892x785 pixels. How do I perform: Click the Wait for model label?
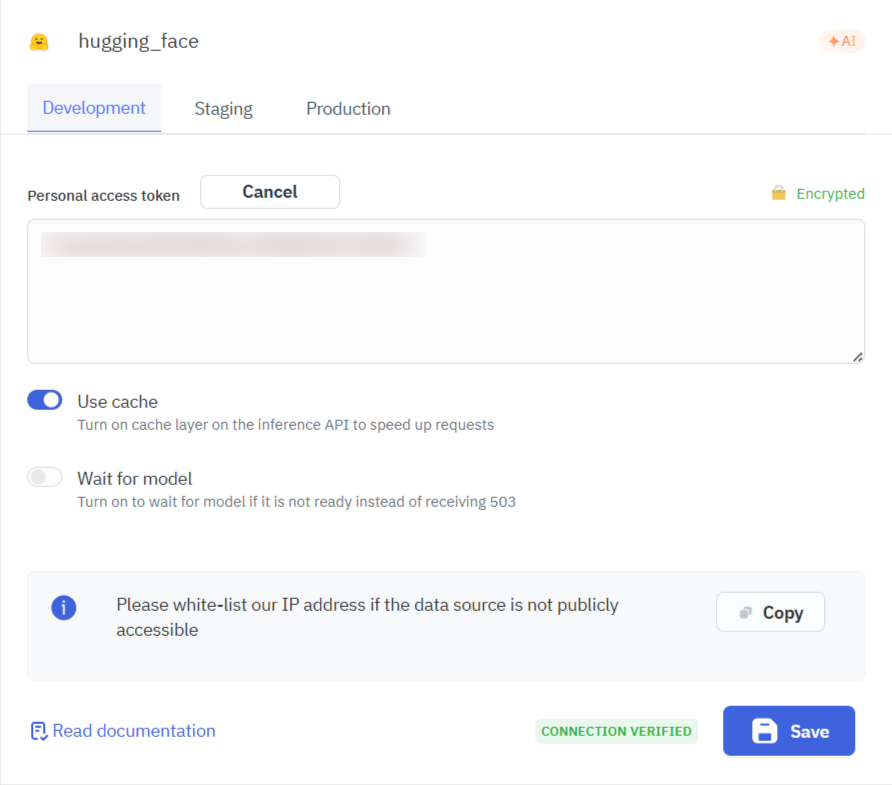click(135, 478)
